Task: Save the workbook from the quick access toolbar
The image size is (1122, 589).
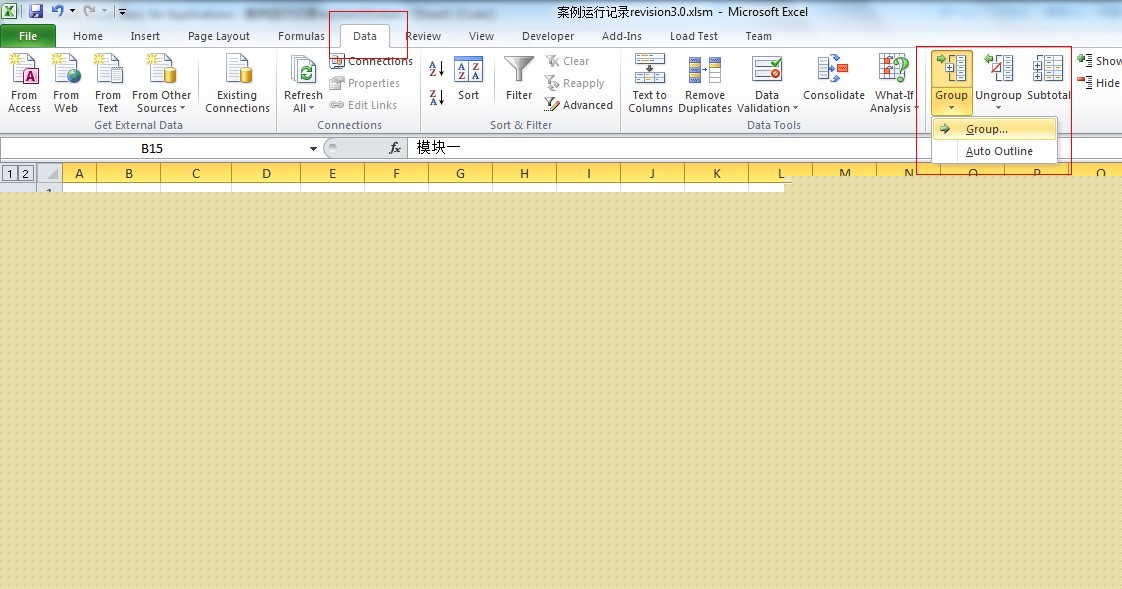Action: pos(36,11)
